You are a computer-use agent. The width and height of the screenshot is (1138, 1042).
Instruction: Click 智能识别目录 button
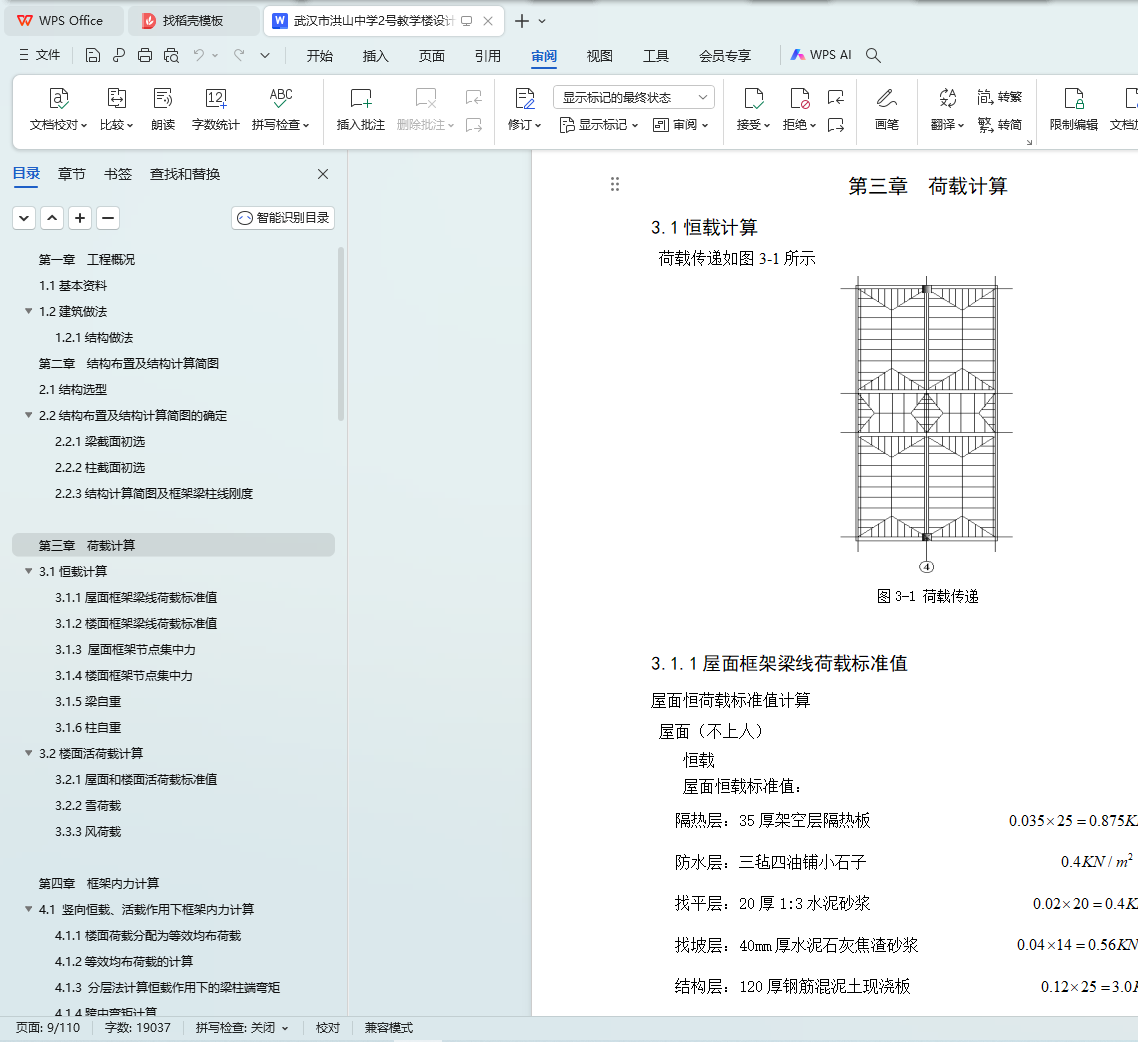point(283,218)
